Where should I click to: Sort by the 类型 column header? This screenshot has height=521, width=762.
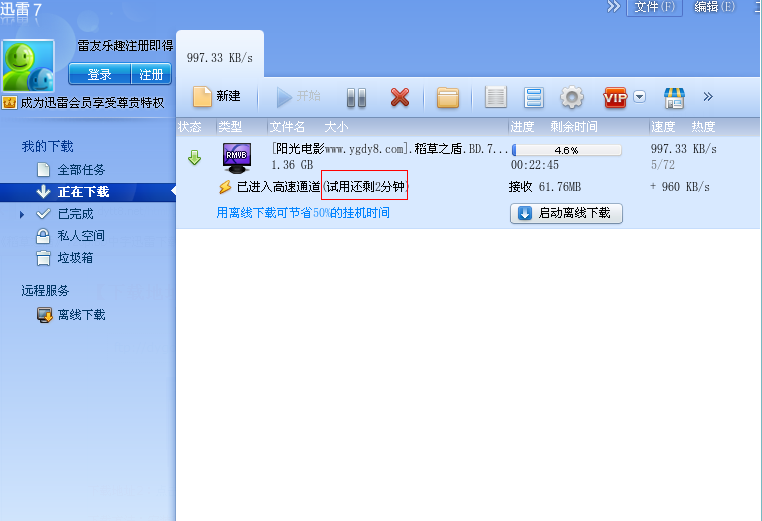point(230,127)
